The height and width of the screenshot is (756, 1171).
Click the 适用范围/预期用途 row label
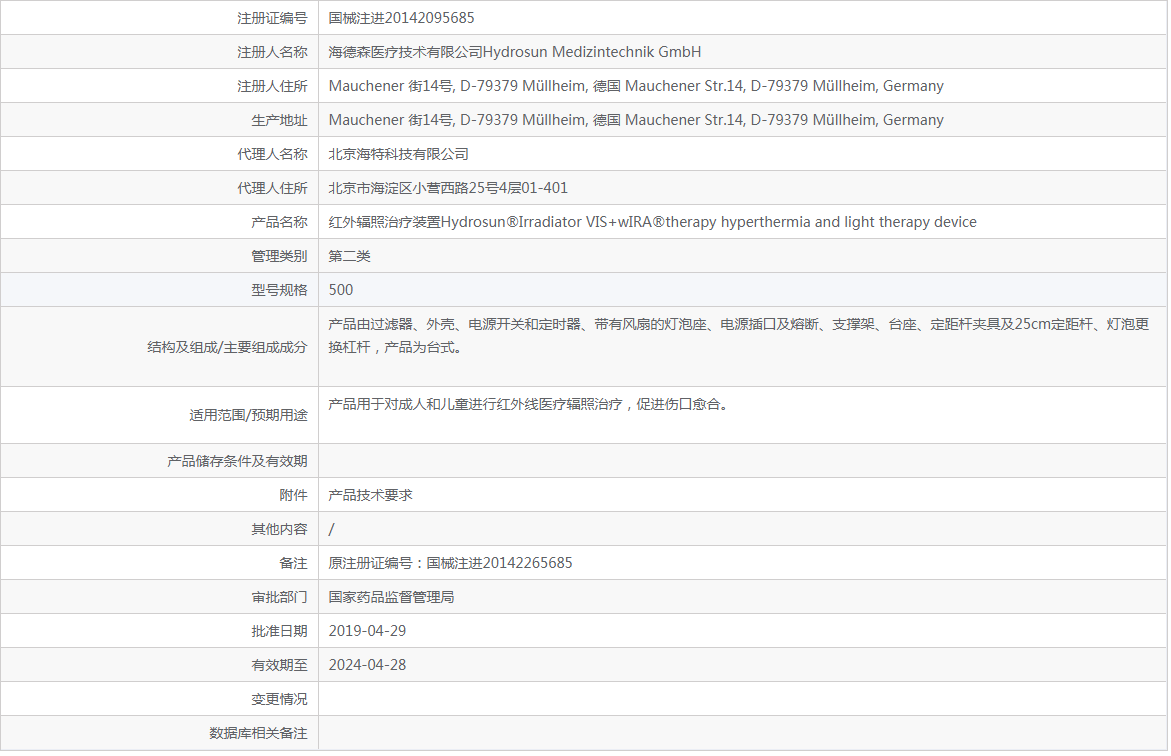[248, 415]
